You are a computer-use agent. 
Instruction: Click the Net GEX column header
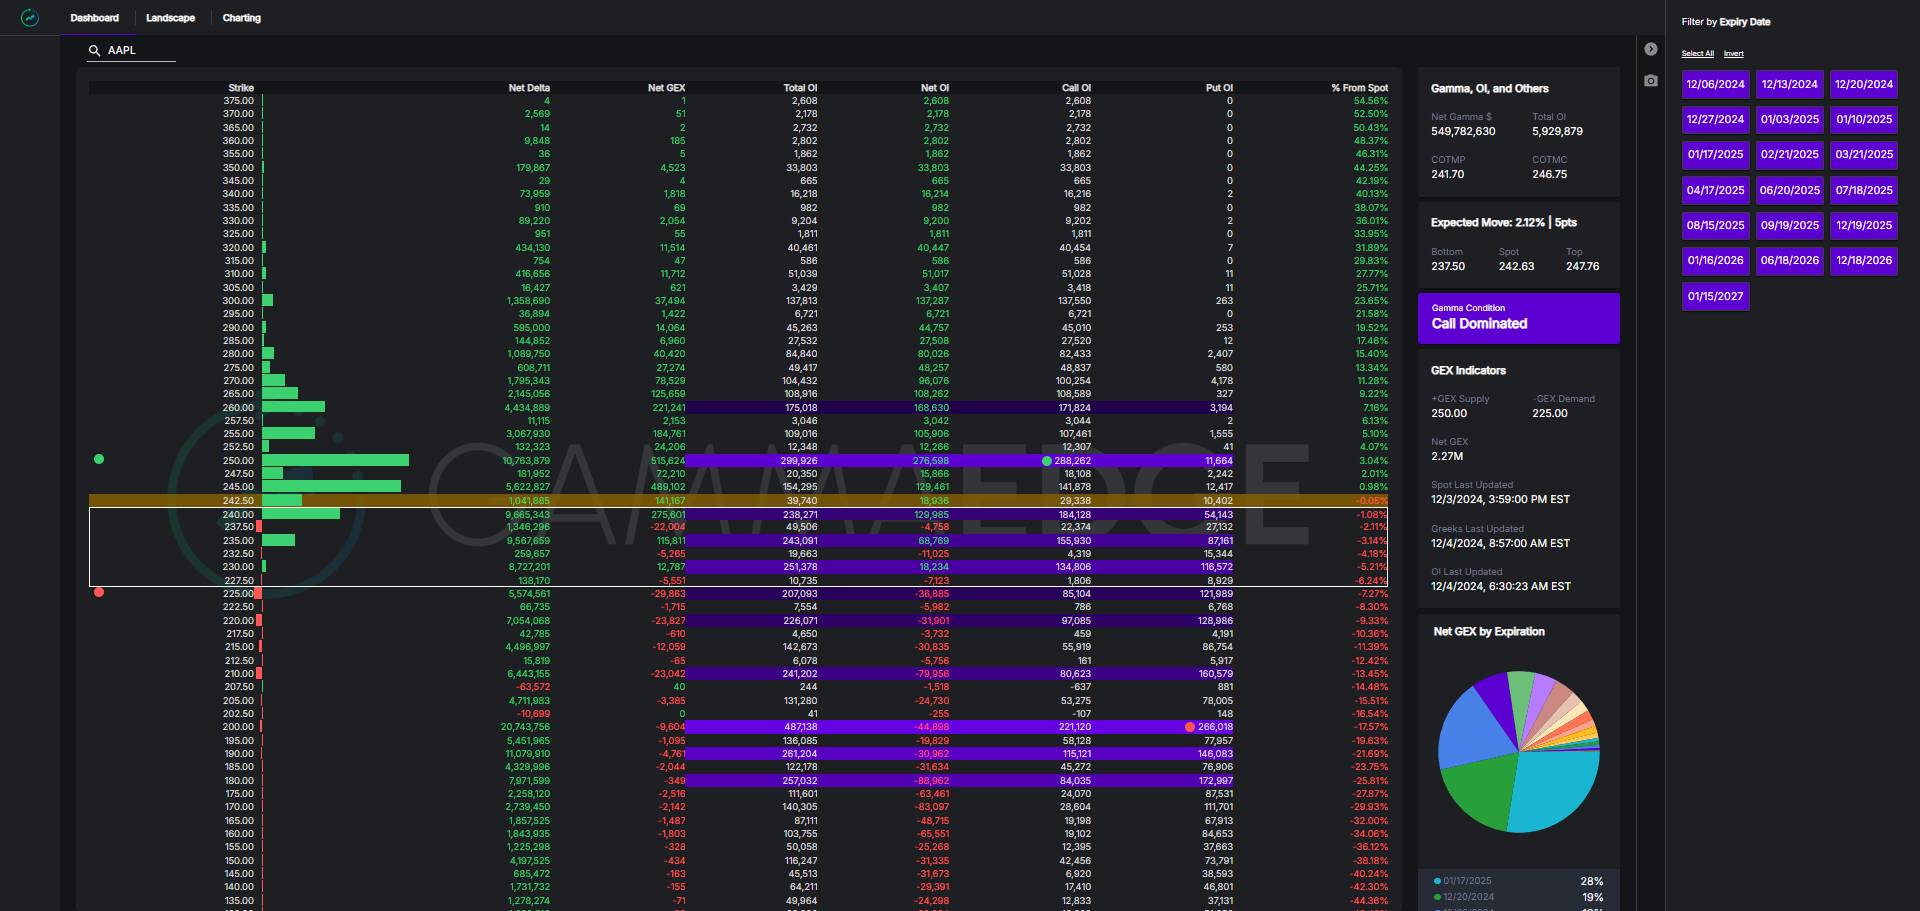pyautogui.click(x=665, y=88)
